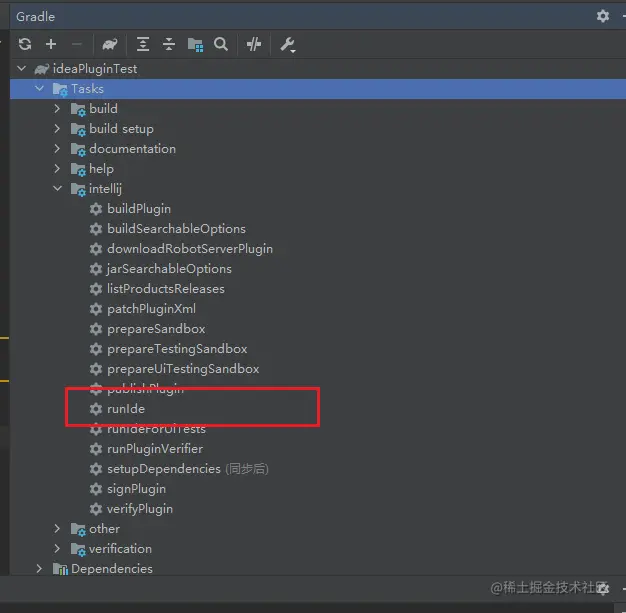The image size is (626, 613).
Task: Click the gear icon beside listProductsReleases
Action: (x=96, y=289)
